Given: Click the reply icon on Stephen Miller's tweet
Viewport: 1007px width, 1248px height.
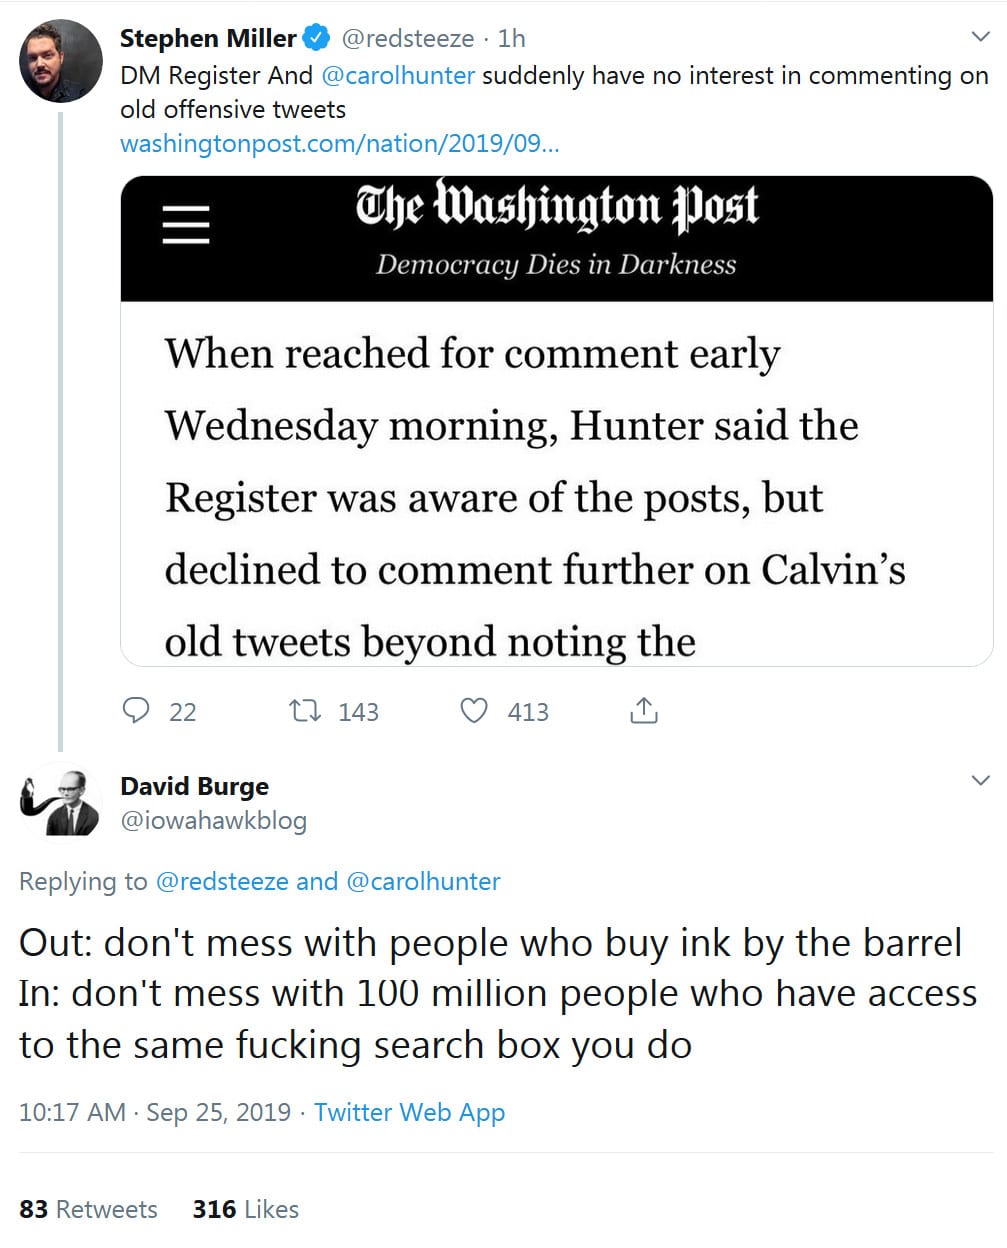Looking at the screenshot, I should 136,711.
